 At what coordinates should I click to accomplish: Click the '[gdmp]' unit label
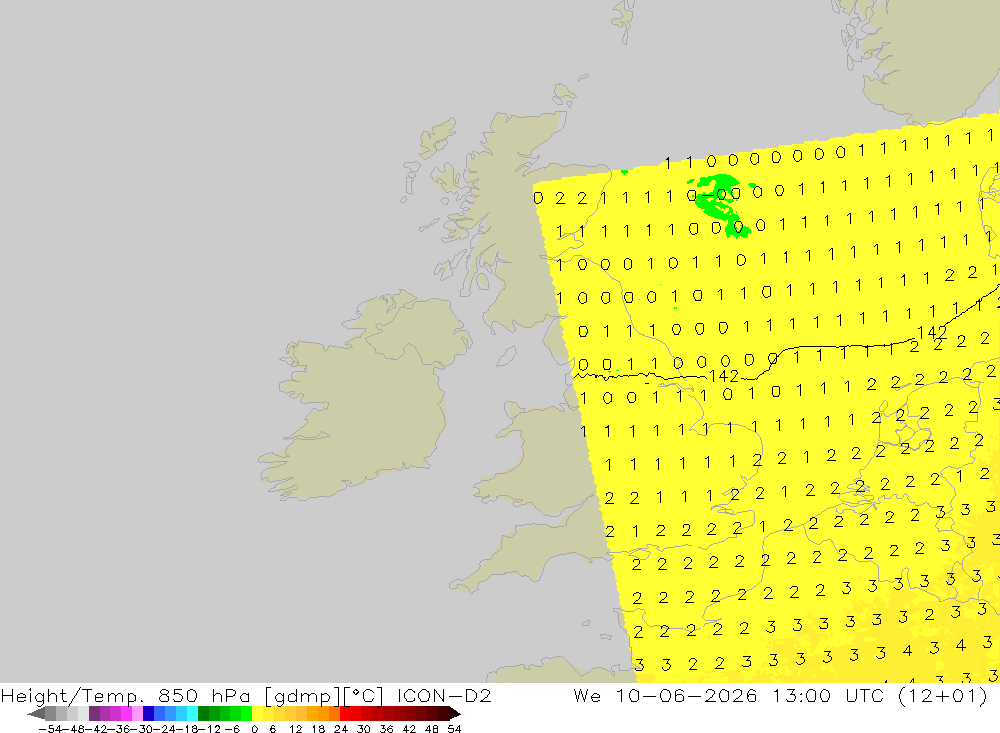[300, 695]
